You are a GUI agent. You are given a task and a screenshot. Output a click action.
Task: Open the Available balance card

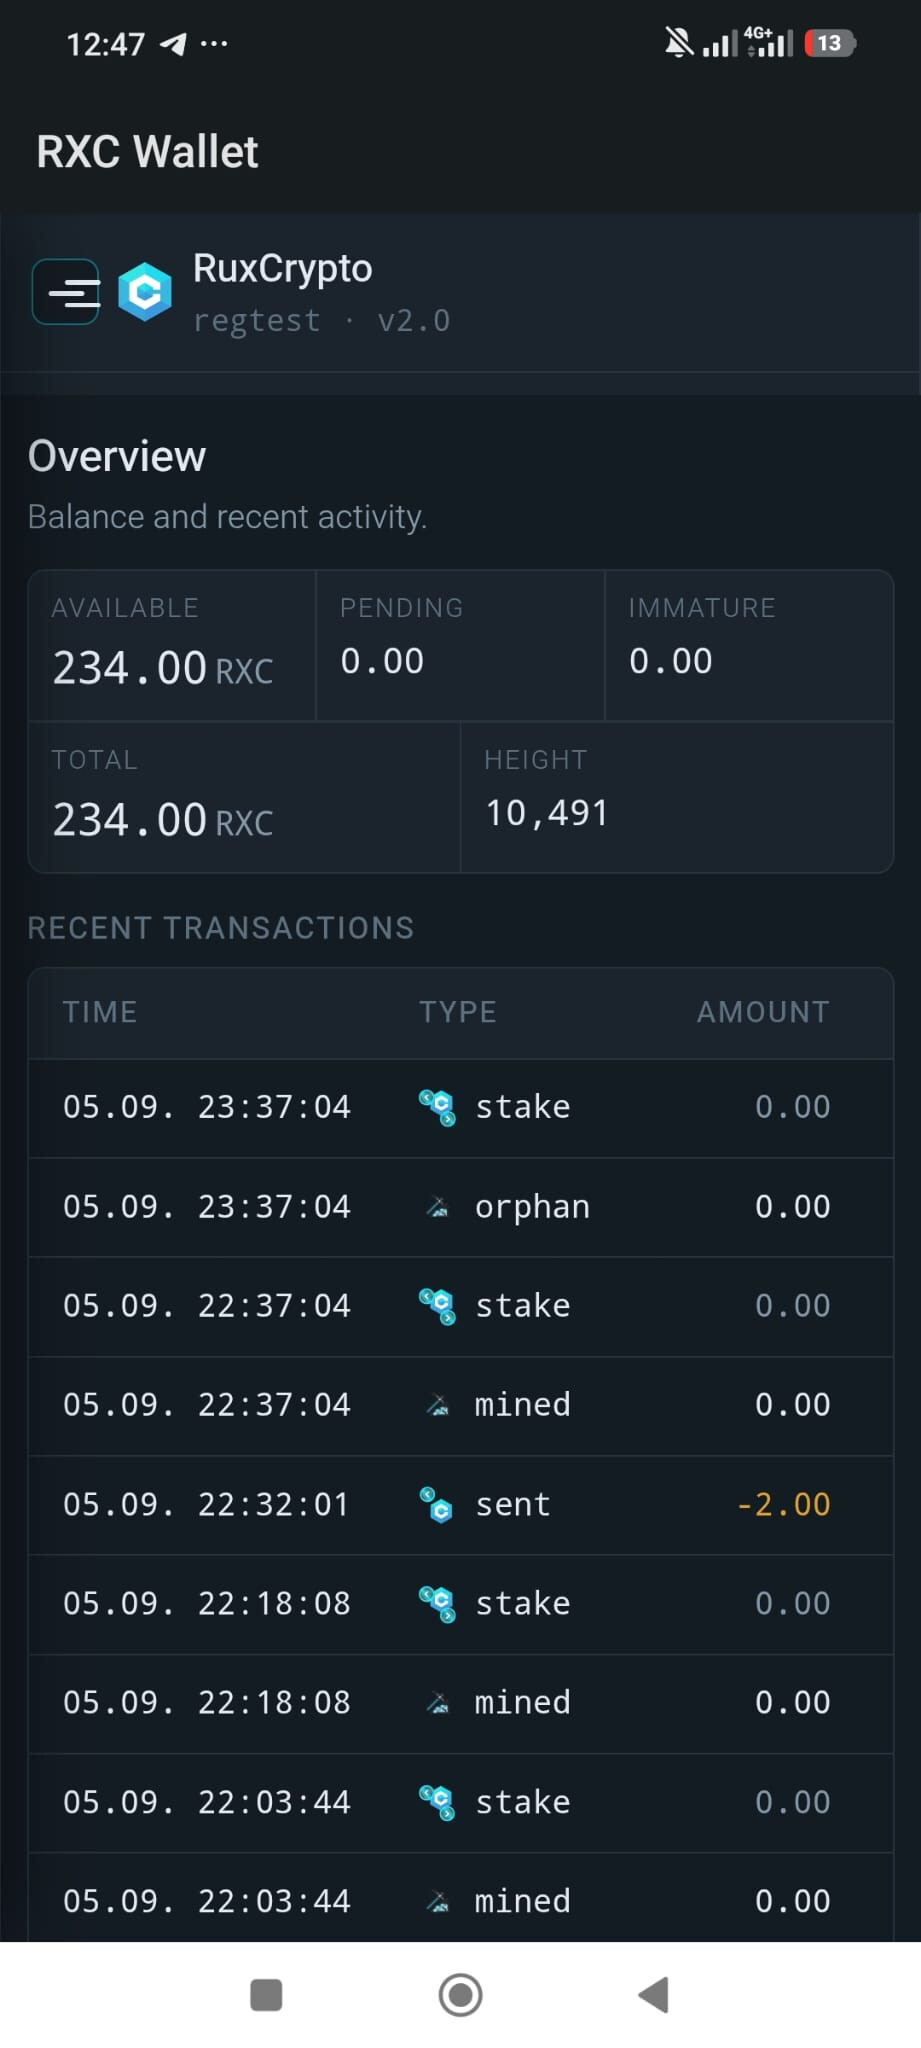point(172,646)
